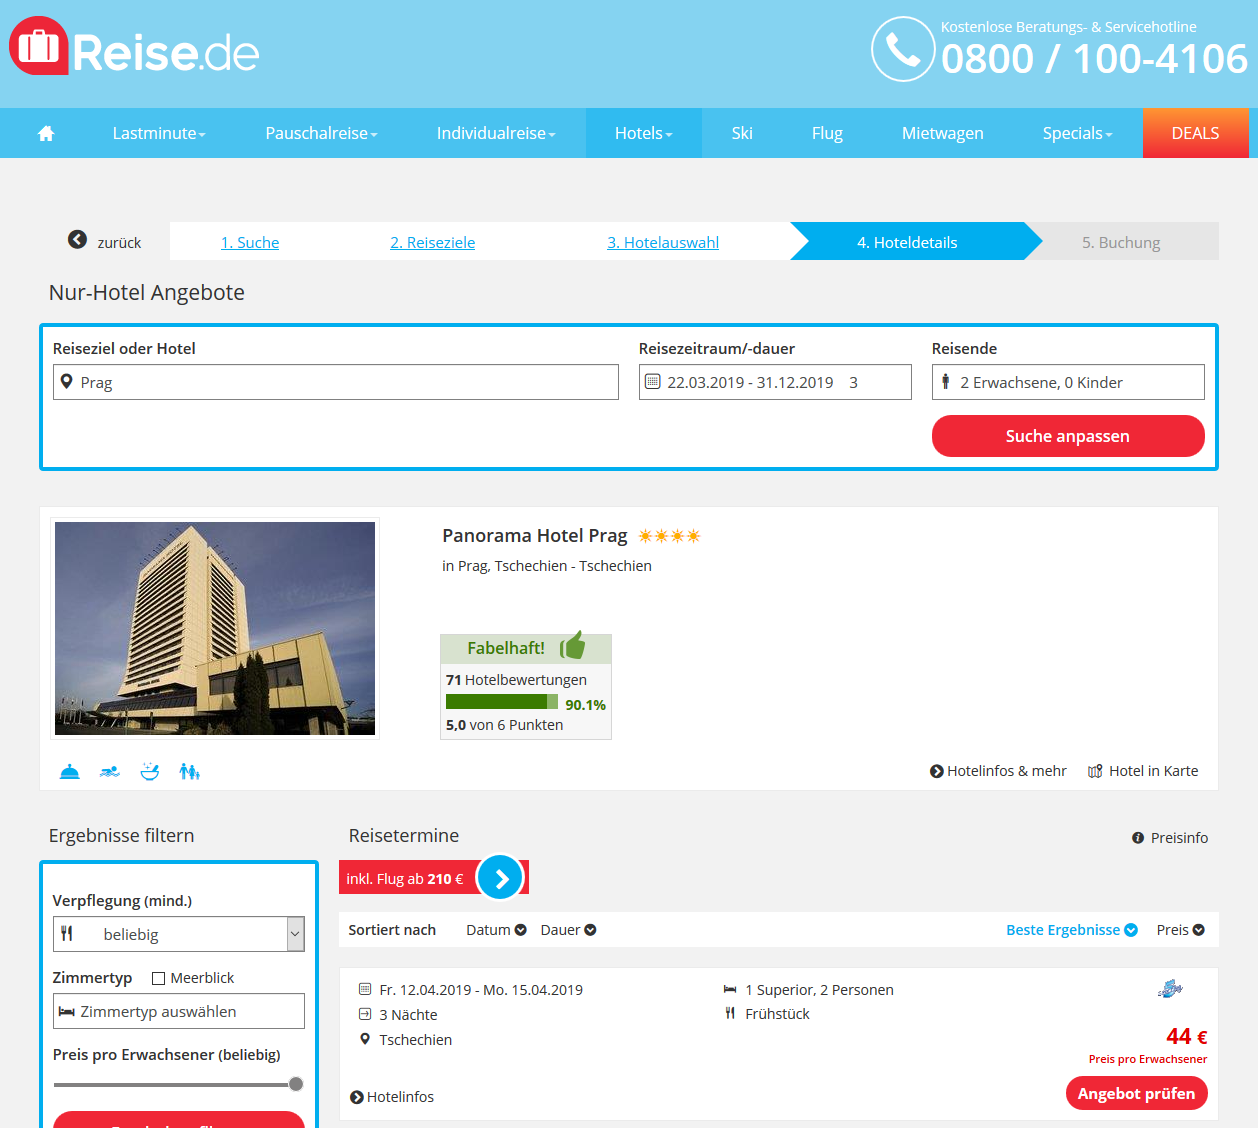Open the Hotel in Karte link
Image resolution: width=1258 pixels, height=1128 pixels.
[x=1143, y=771]
